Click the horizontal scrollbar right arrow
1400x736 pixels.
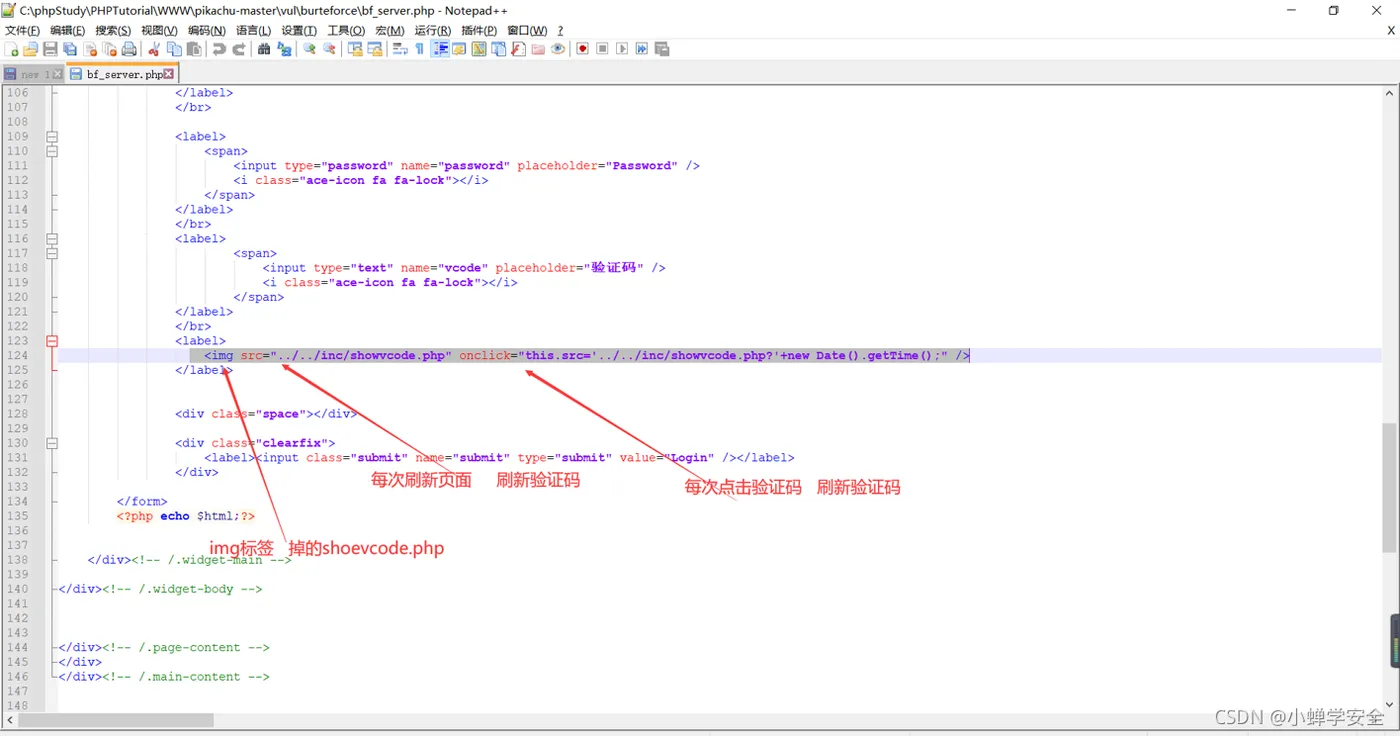pos(1374,719)
